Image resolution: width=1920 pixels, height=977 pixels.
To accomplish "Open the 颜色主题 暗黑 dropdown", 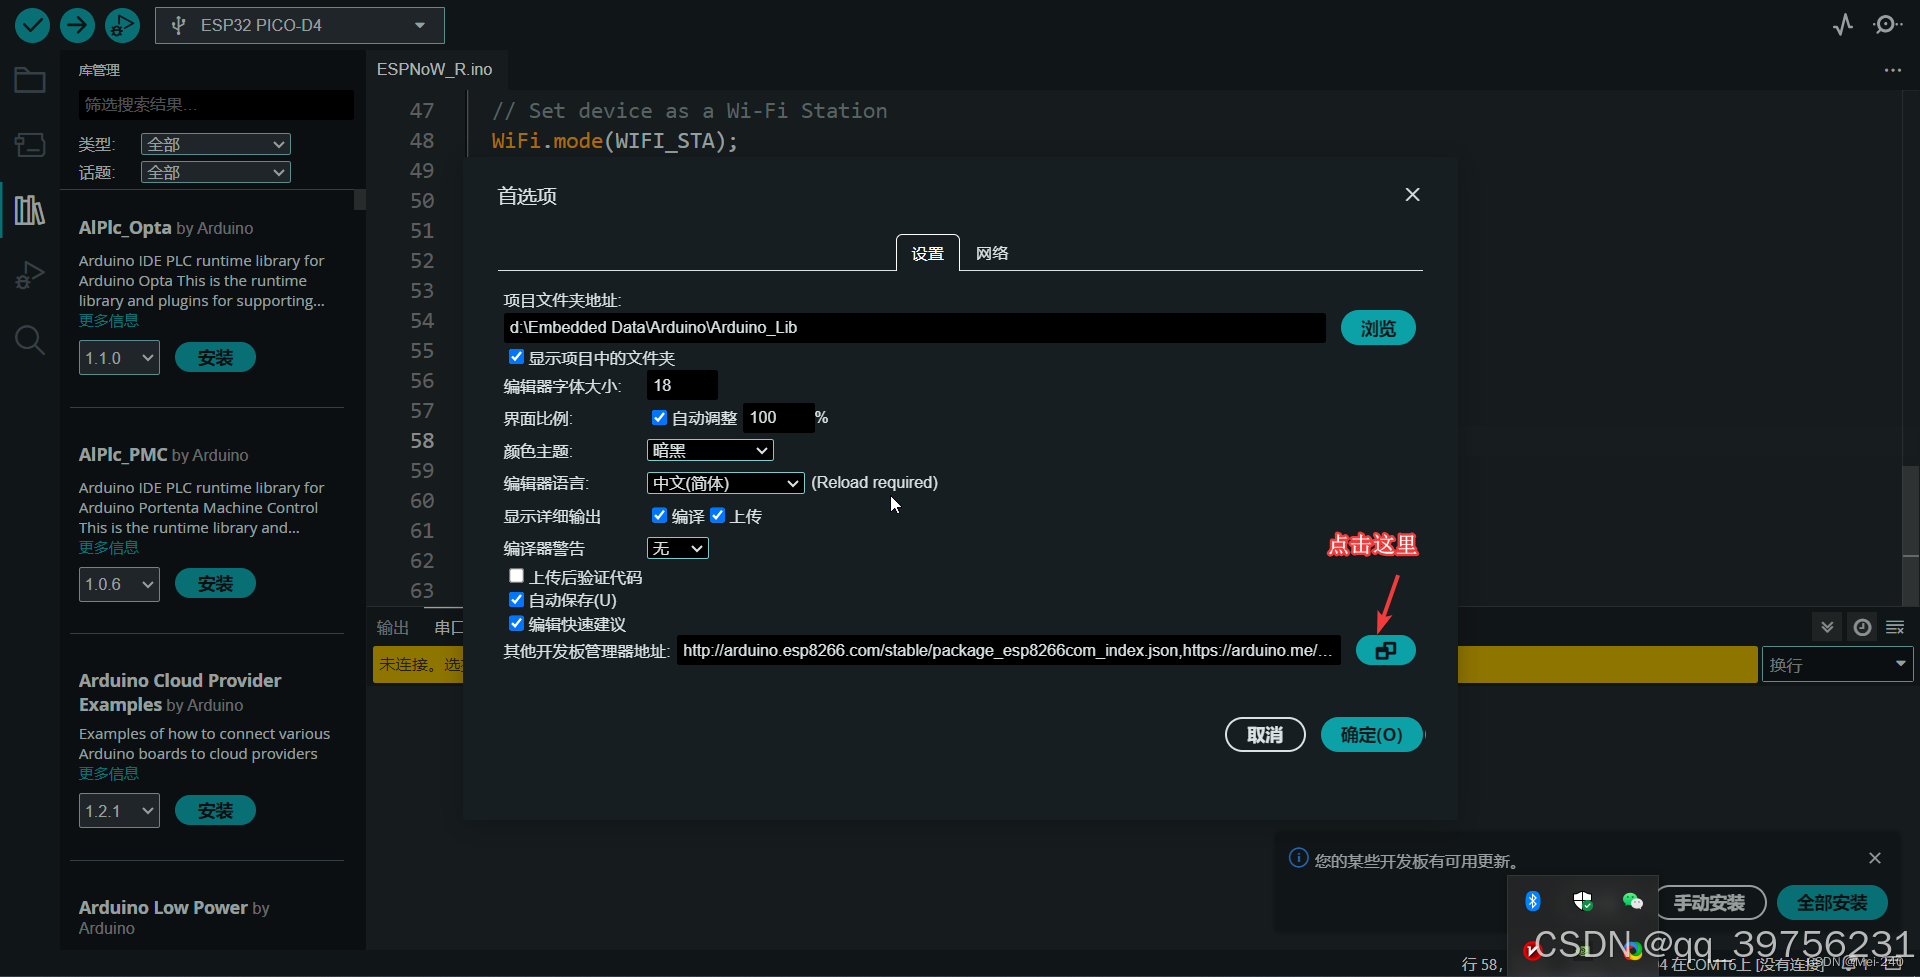I will tap(710, 451).
